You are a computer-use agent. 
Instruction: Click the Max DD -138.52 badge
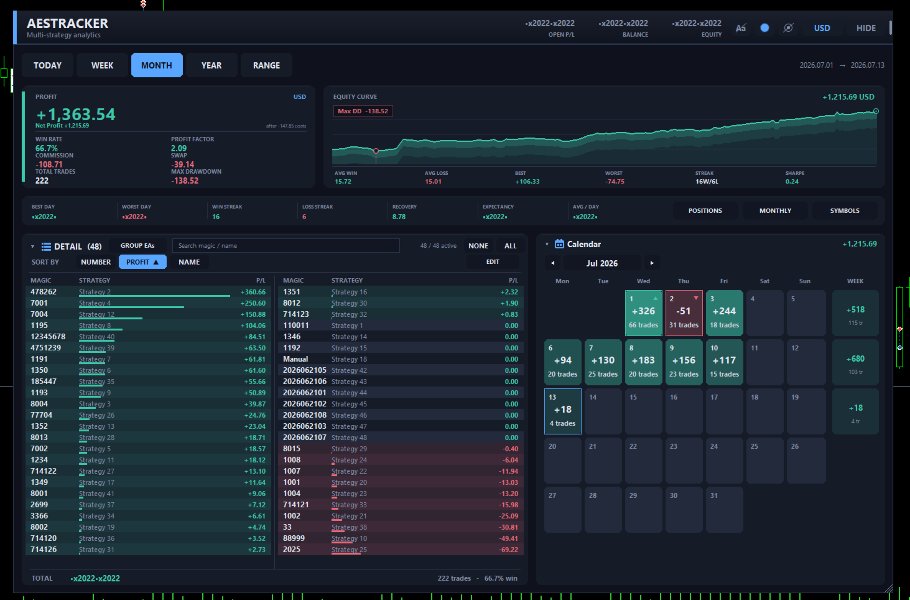coord(363,111)
